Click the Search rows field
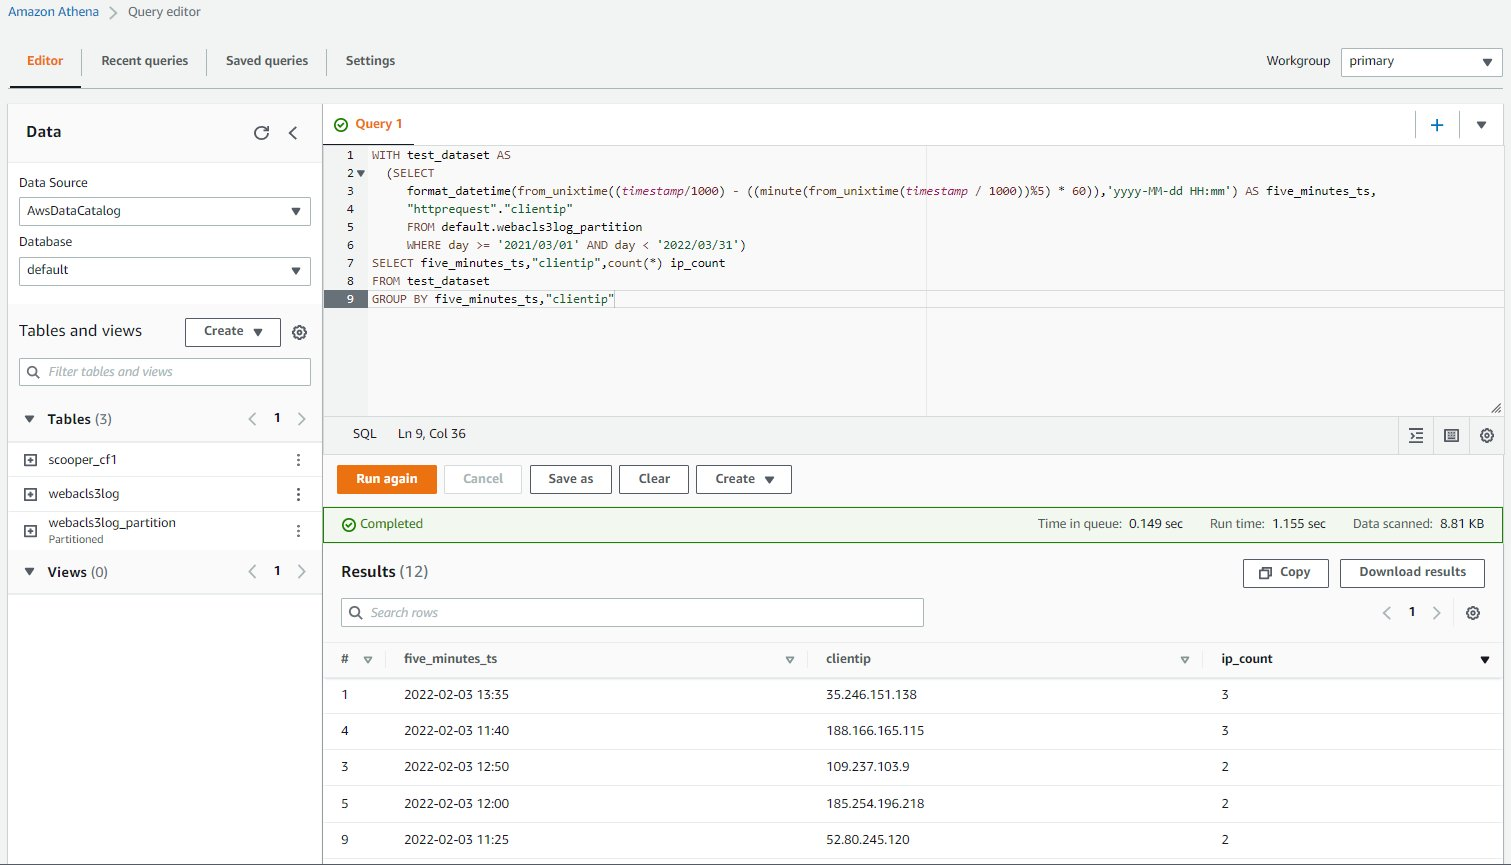The image size is (1511, 865). (632, 612)
